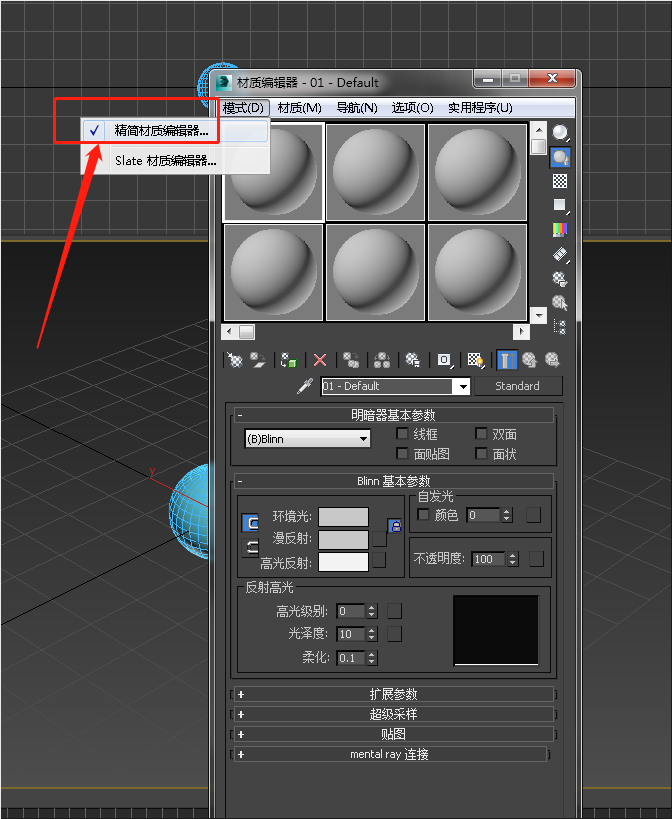The width and height of the screenshot is (672, 819).
Task: Click the Video Color Check icon
Action: tap(560, 229)
